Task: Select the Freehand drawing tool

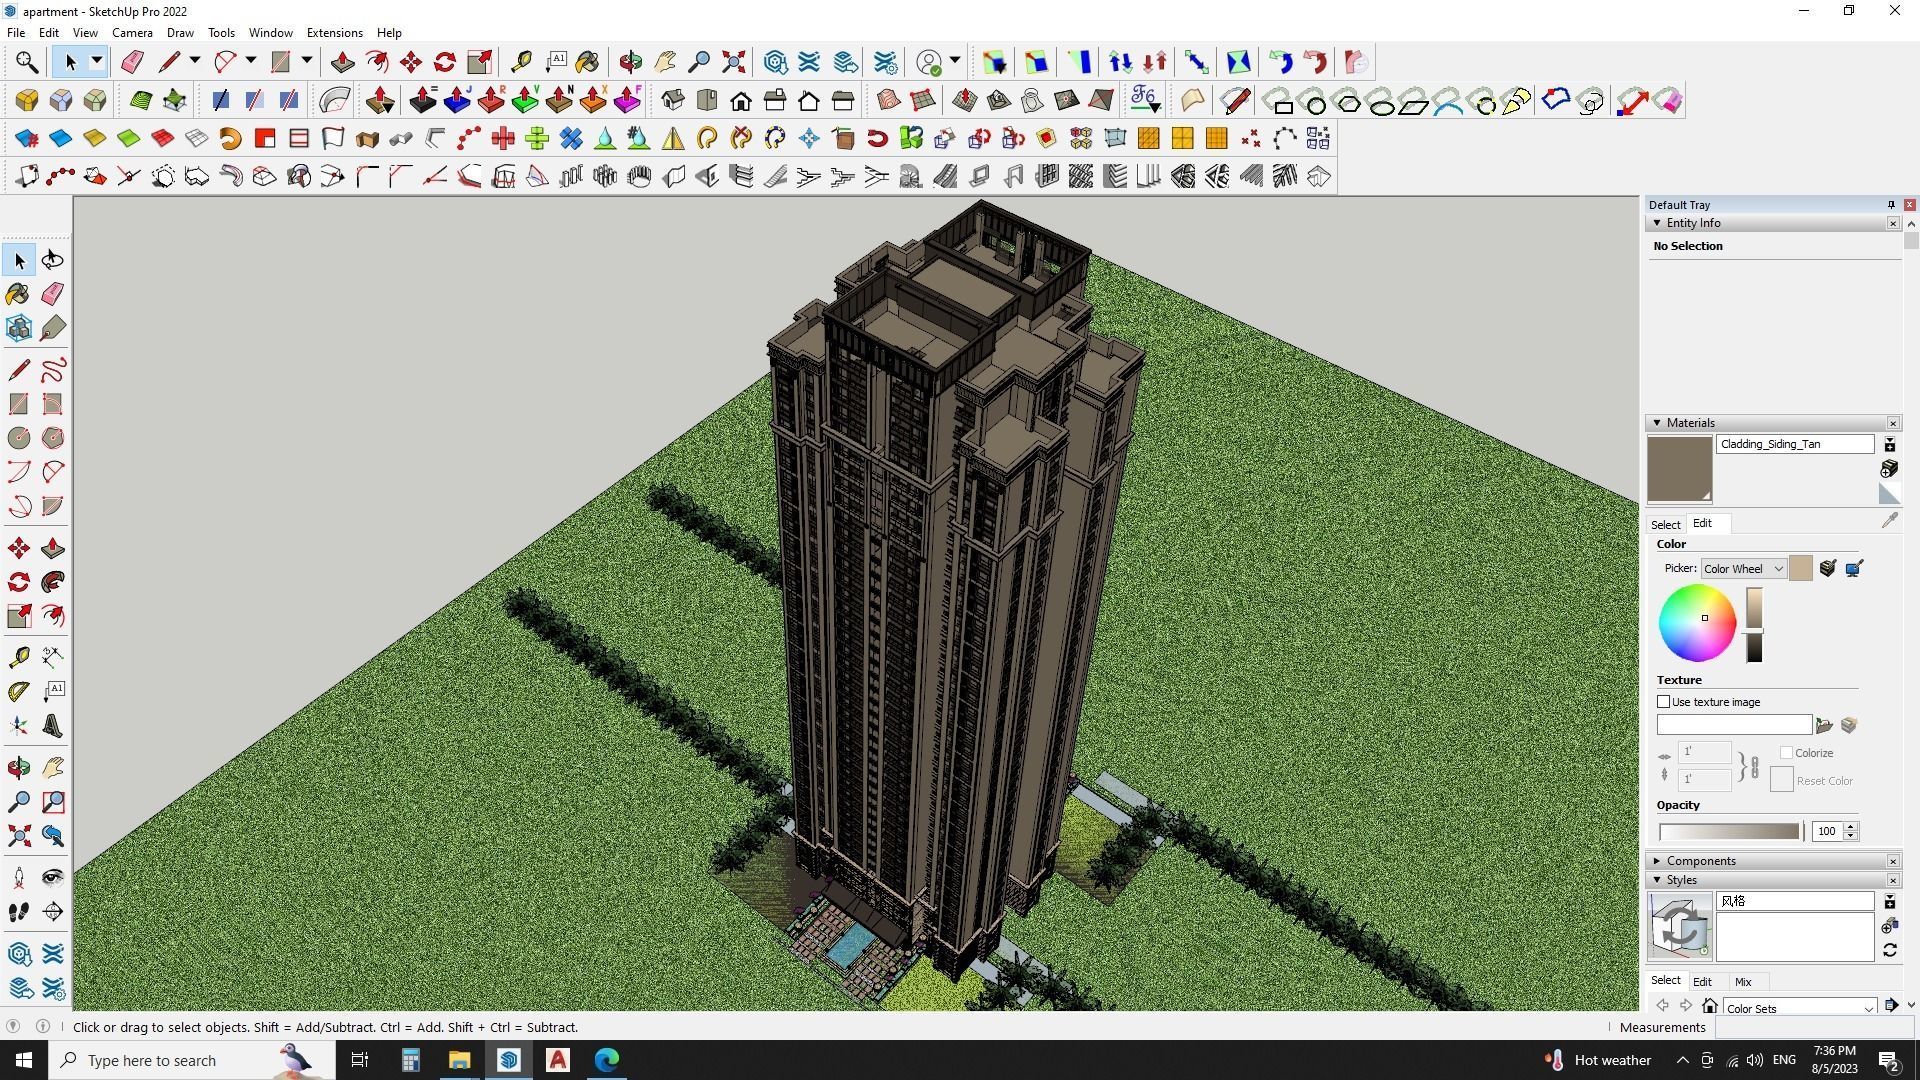Action: (x=53, y=370)
